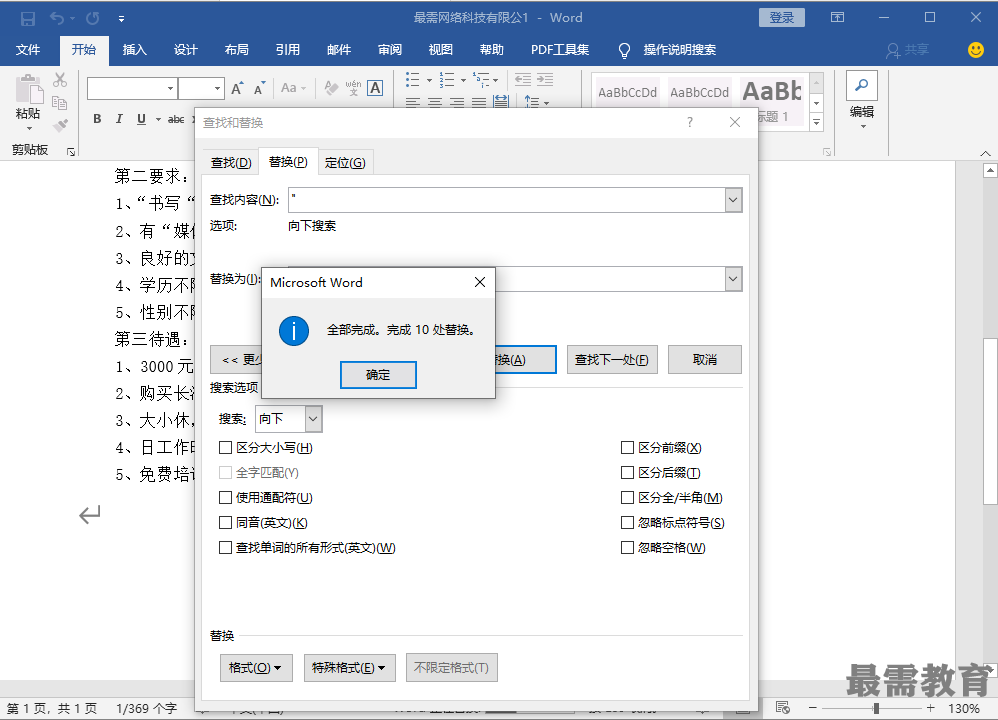Click the Clear Formatting eraser icon
The height and width of the screenshot is (720, 998).
[331, 88]
